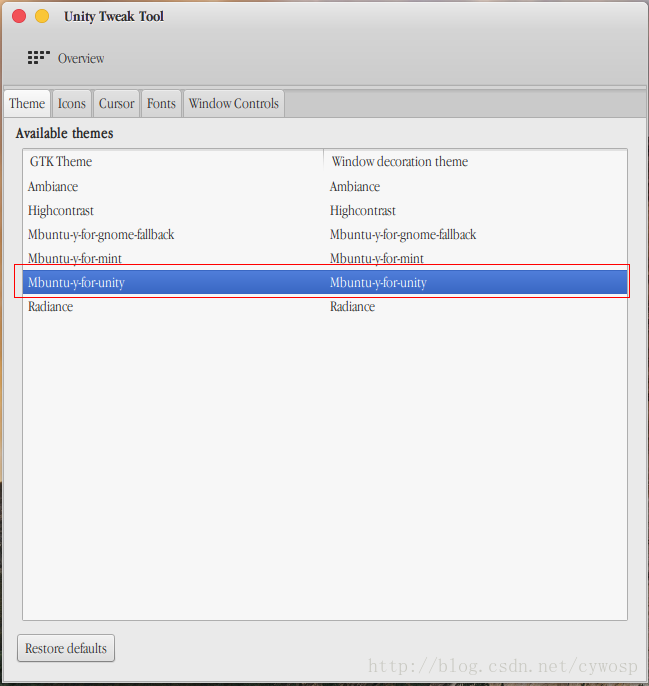Minimize window with the yellow button
649x686 pixels.
pos(42,16)
